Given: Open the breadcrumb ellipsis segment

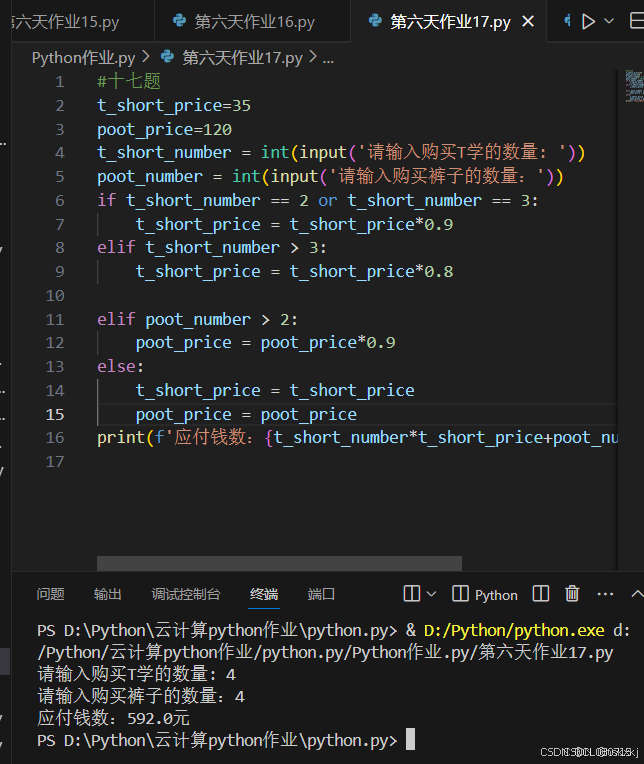Looking at the screenshot, I should pyautogui.click(x=328, y=58).
